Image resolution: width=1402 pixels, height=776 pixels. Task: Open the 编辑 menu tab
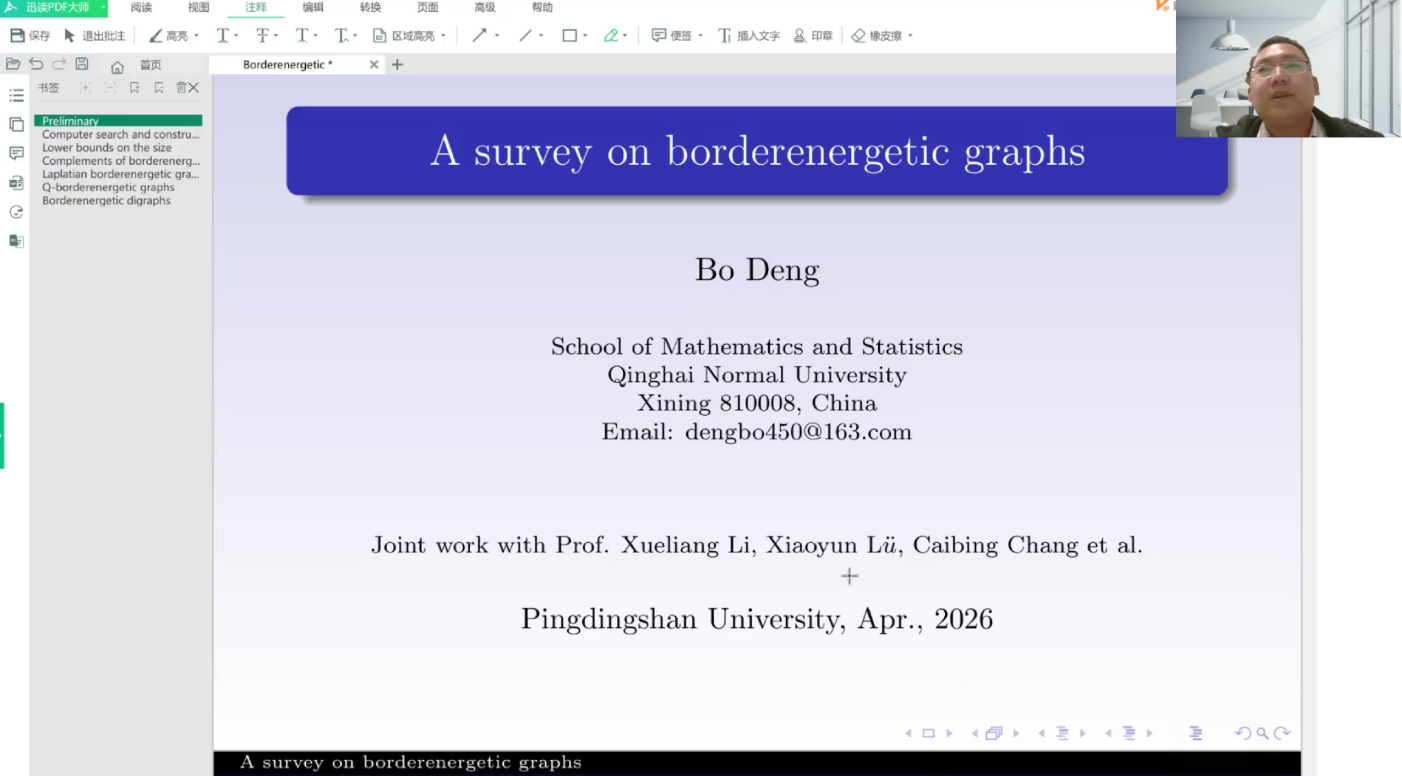pos(313,7)
